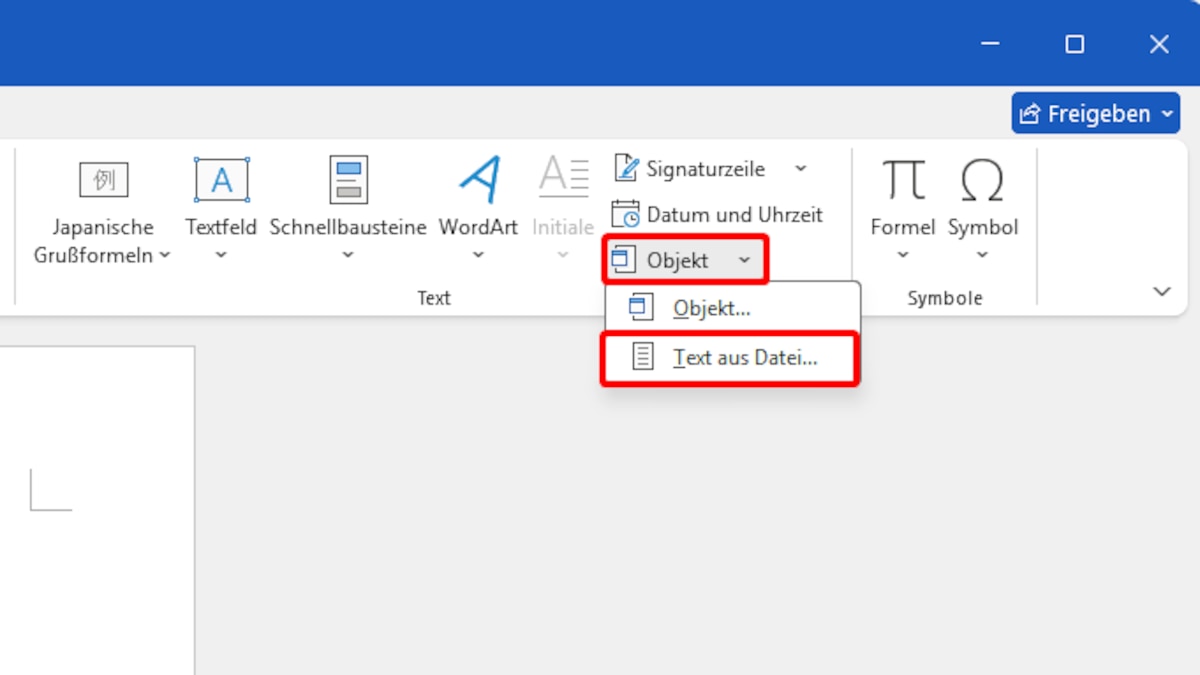Open the Symbol dropdown chevron
Viewport: 1200px width, 675px height.
coord(982,254)
